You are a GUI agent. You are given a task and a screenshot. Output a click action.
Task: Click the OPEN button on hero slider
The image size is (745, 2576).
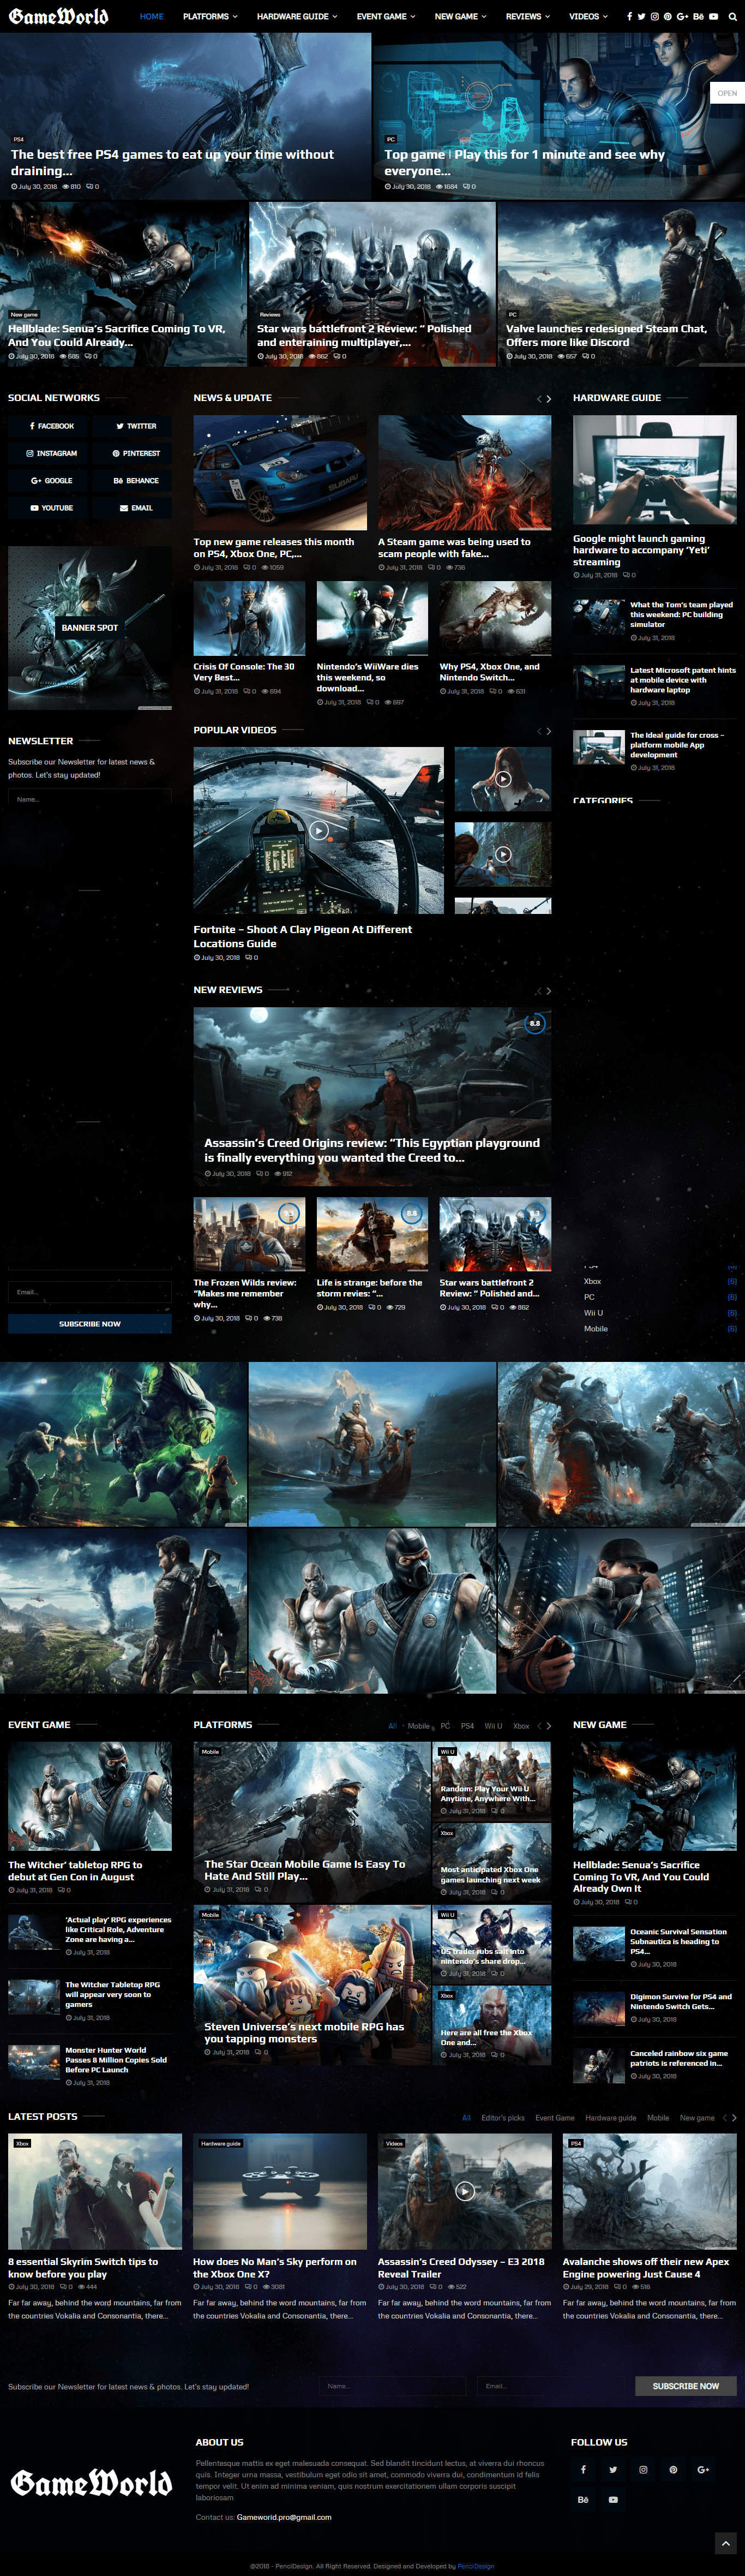click(x=727, y=93)
